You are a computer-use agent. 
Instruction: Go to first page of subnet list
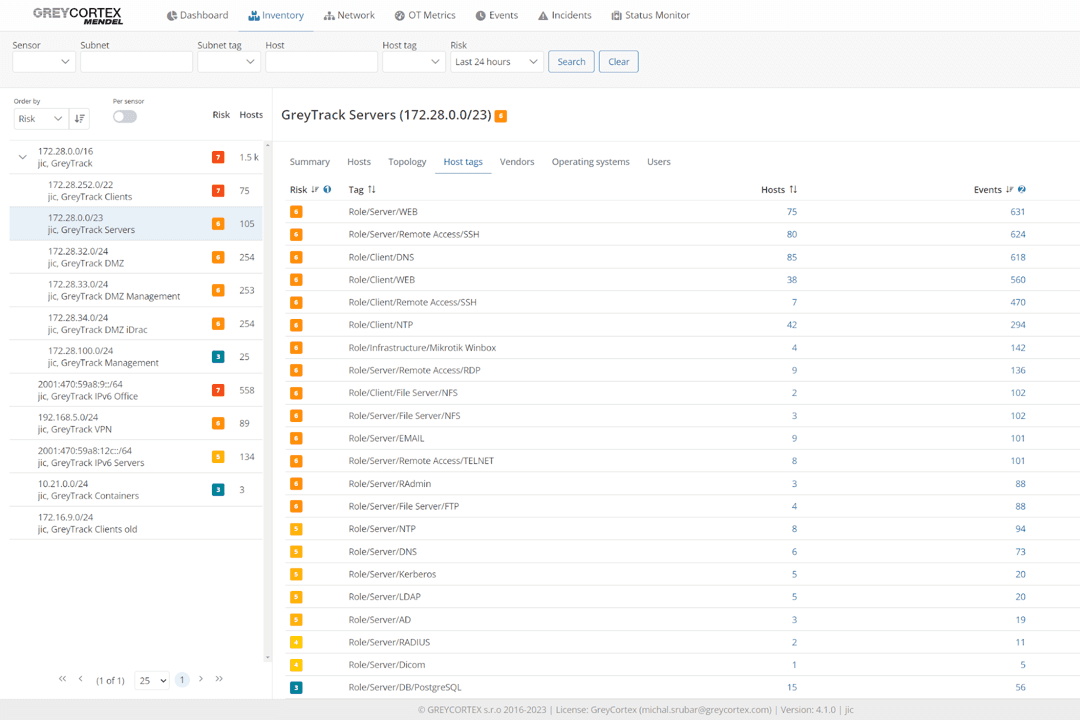63,679
